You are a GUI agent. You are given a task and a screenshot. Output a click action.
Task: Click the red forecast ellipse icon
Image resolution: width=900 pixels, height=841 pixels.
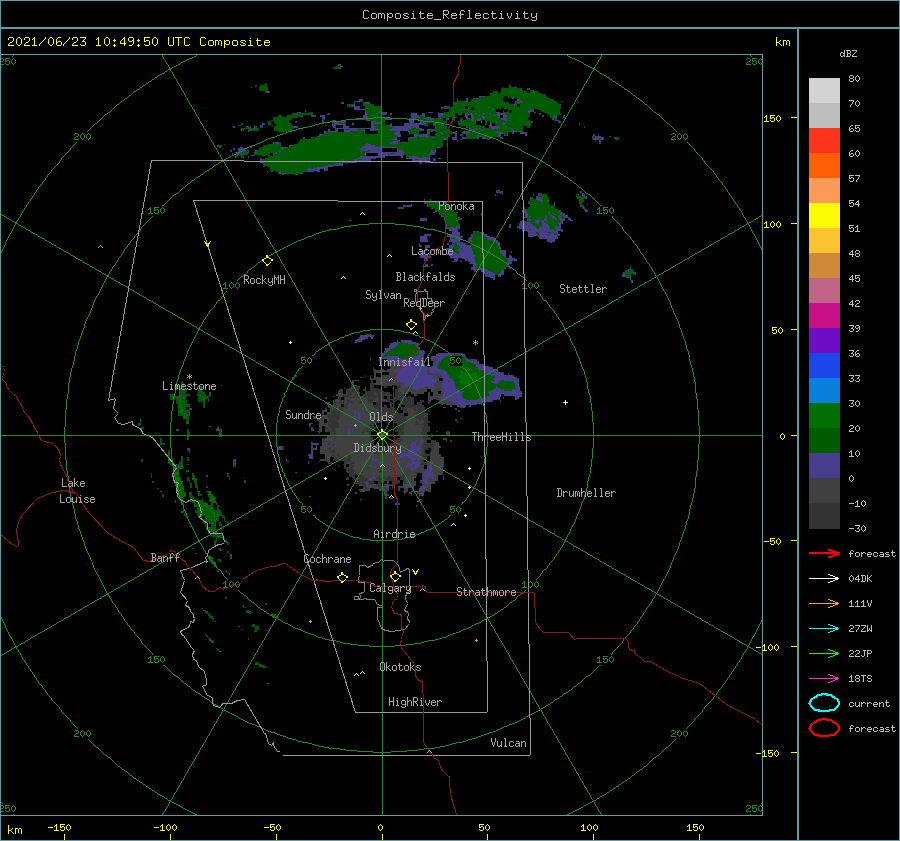[824, 728]
